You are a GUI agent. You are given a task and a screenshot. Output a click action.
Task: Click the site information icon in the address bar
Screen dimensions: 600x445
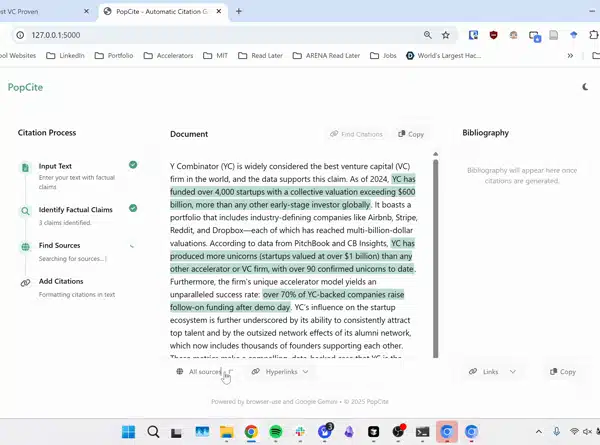click(20, 35)
